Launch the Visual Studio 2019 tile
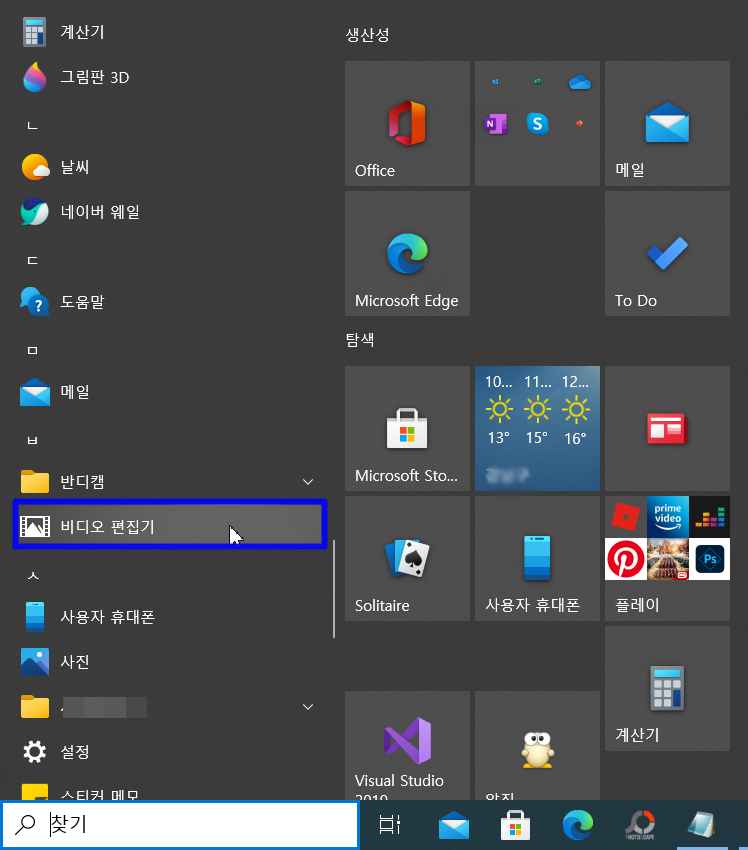Screen dimensions: 748x850 click(407, 745)
